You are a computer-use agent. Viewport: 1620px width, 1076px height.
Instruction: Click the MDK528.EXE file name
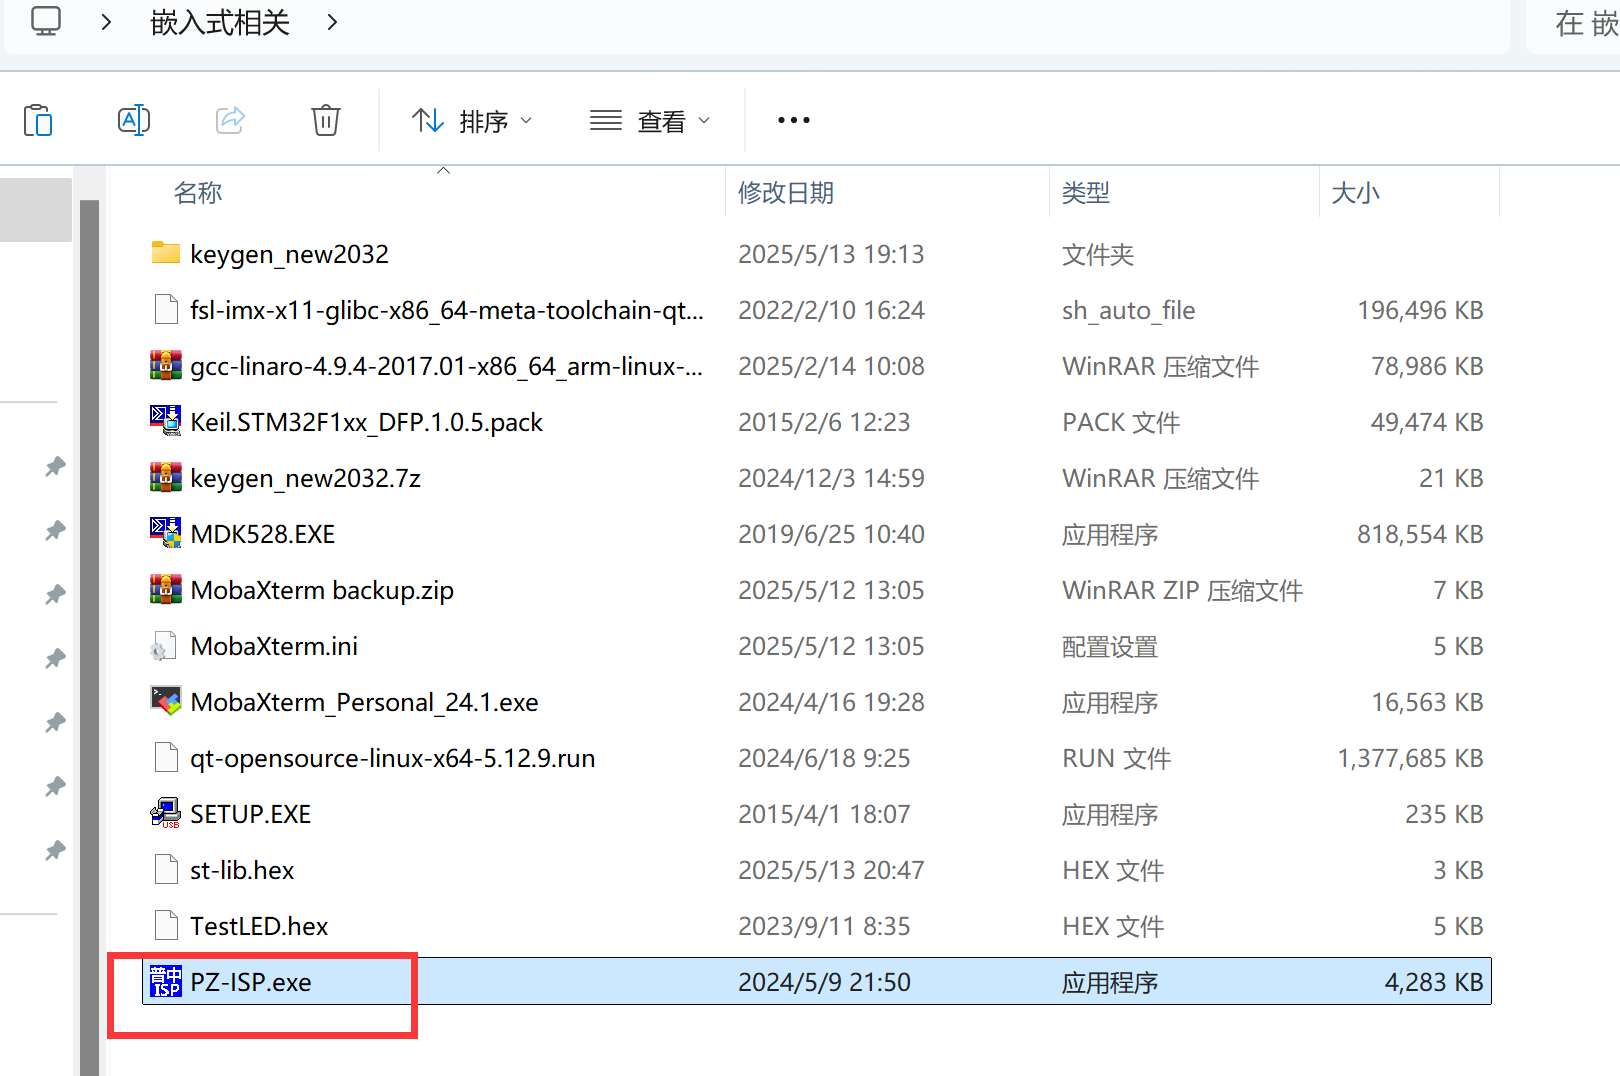(263, 534)
